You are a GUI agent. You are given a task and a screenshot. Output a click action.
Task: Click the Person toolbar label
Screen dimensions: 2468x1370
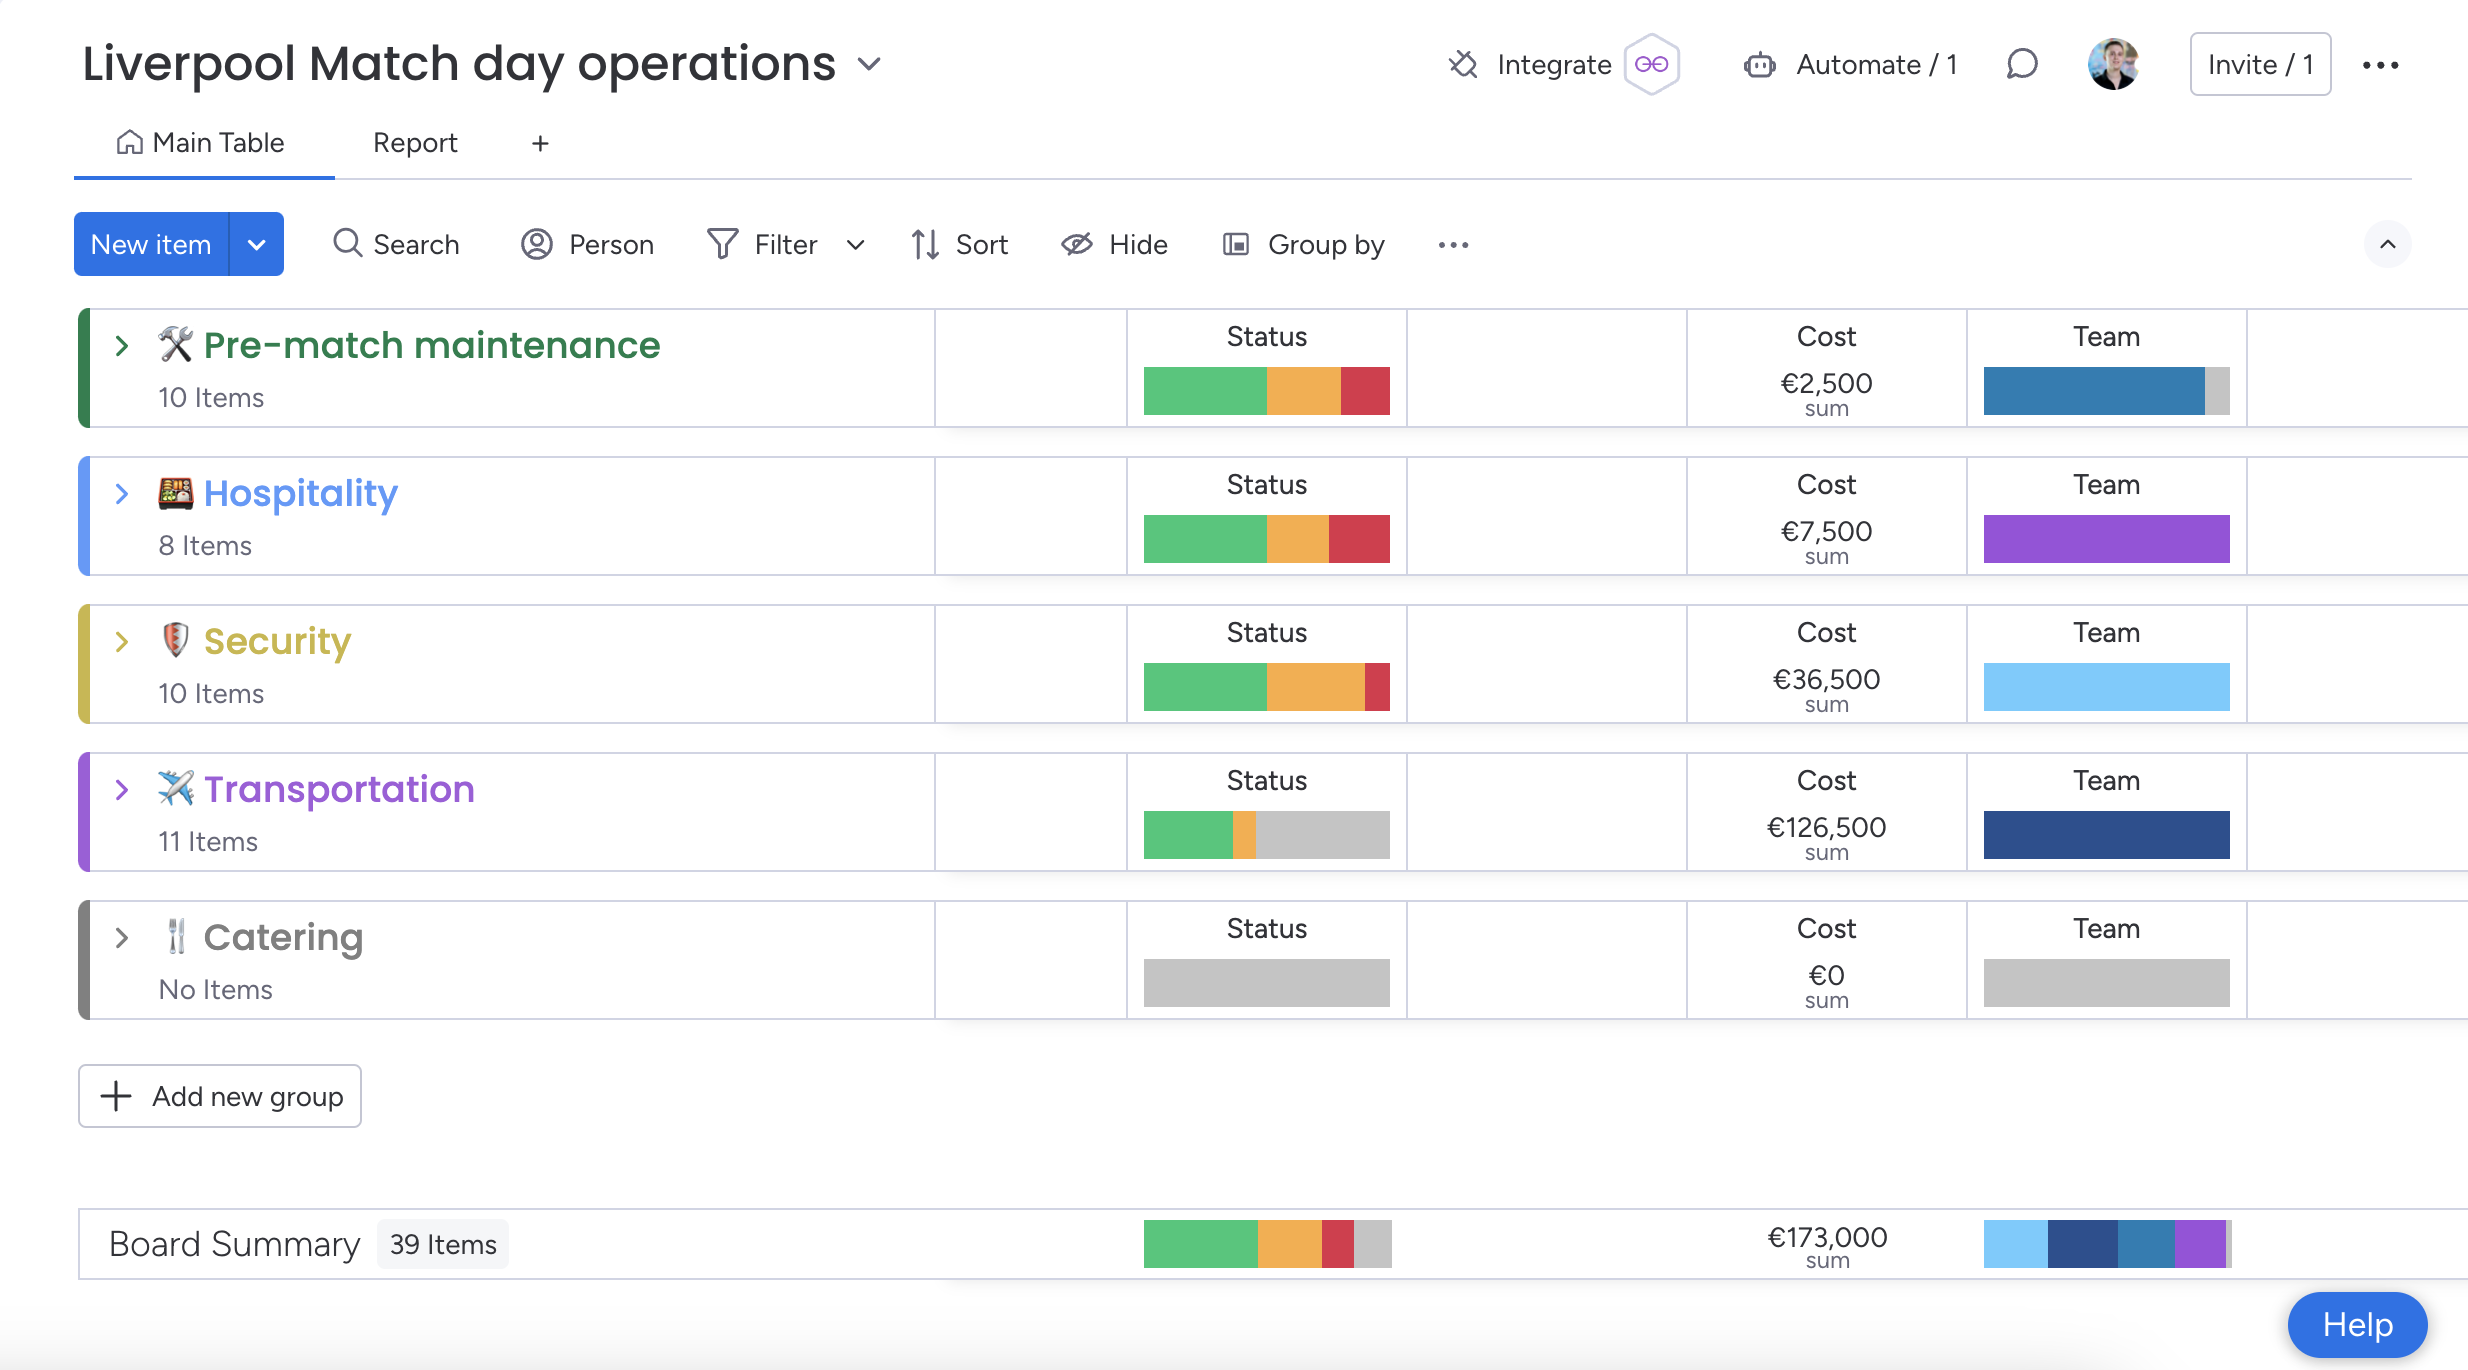click(x=611, y=245)
